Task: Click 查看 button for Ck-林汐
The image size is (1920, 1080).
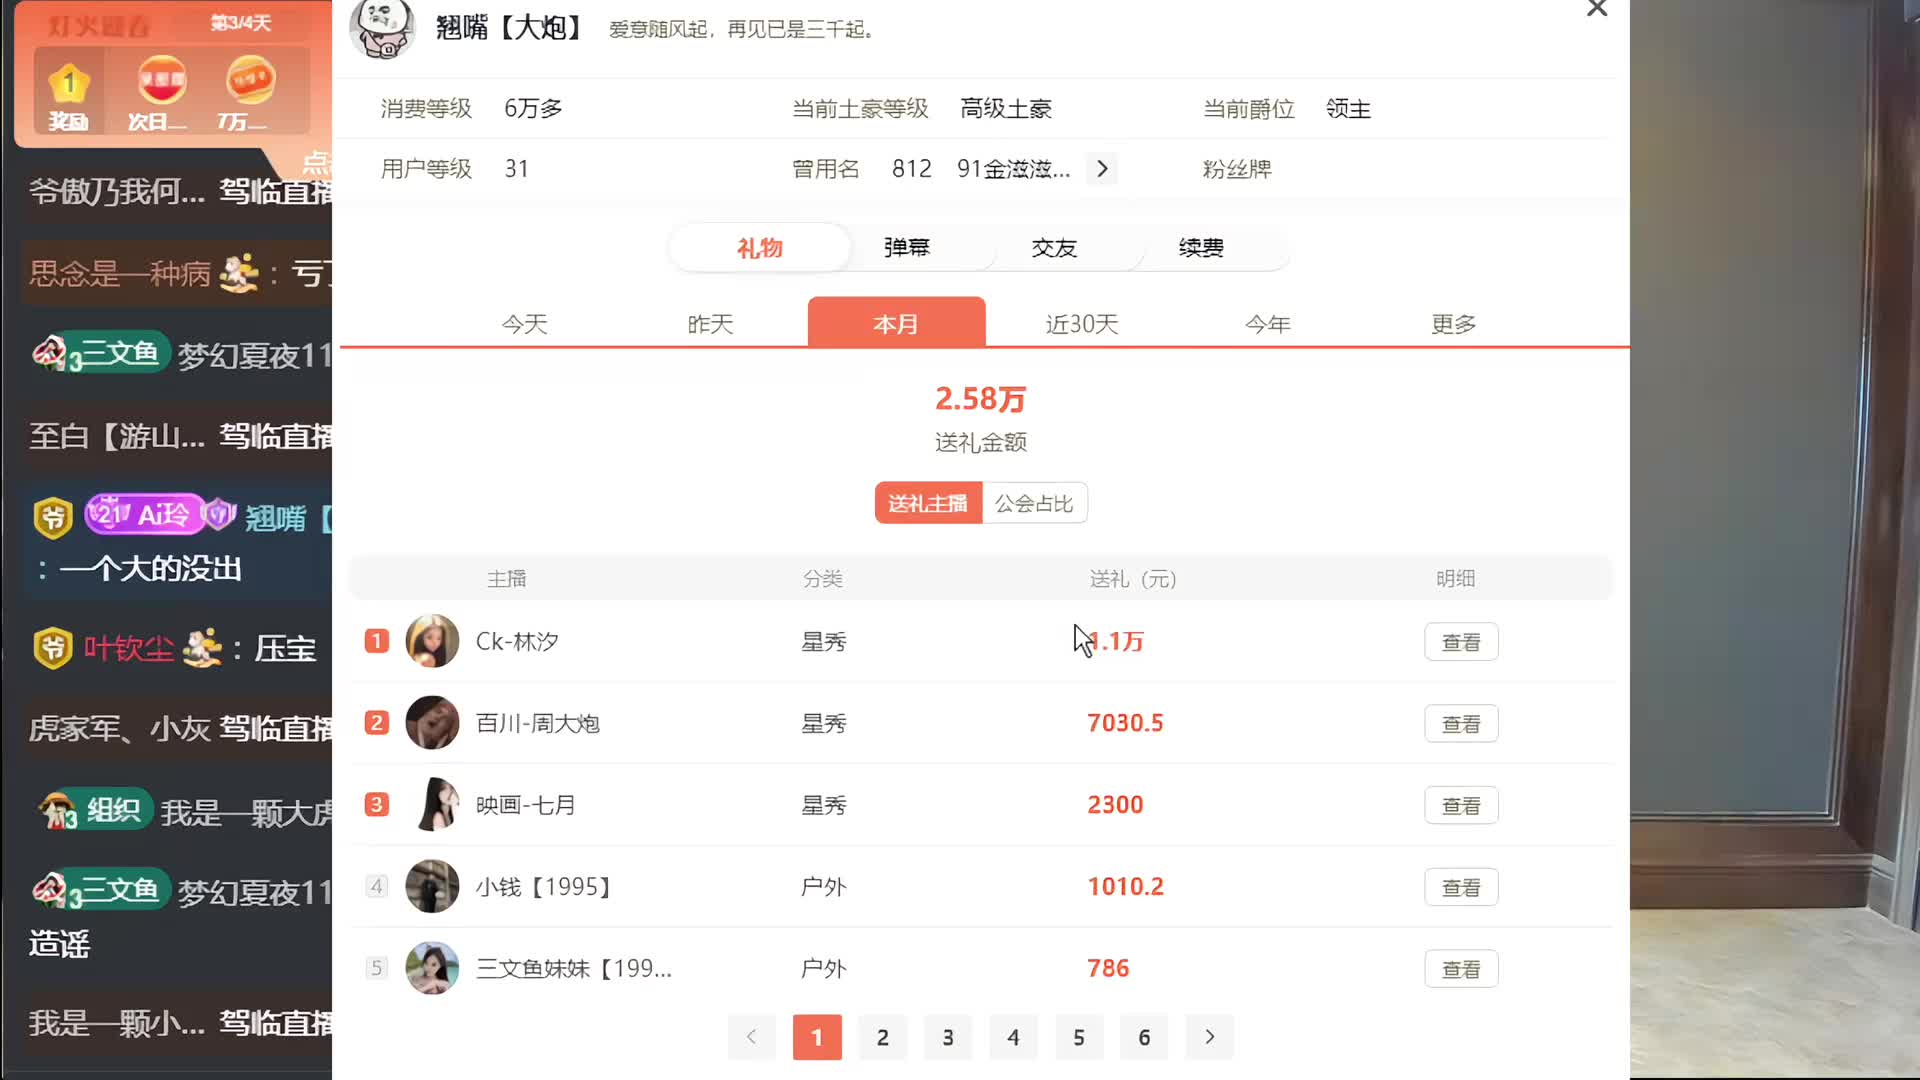Action: [1461, 642]
